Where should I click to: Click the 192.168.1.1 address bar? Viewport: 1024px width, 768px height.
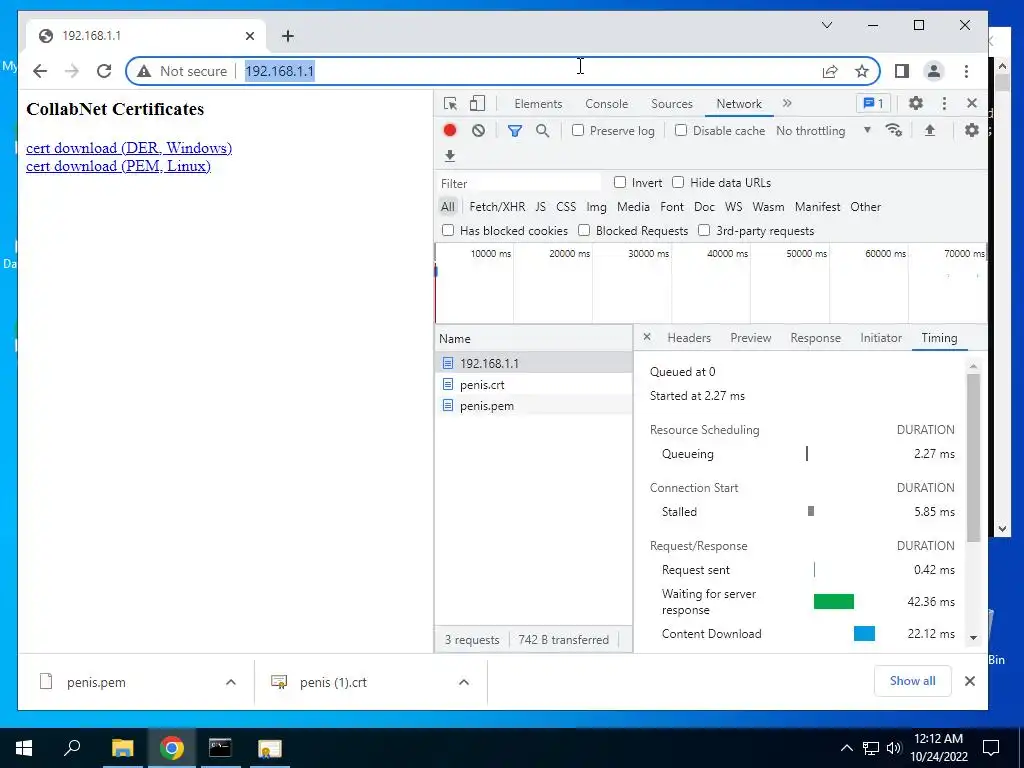(503, 71)
